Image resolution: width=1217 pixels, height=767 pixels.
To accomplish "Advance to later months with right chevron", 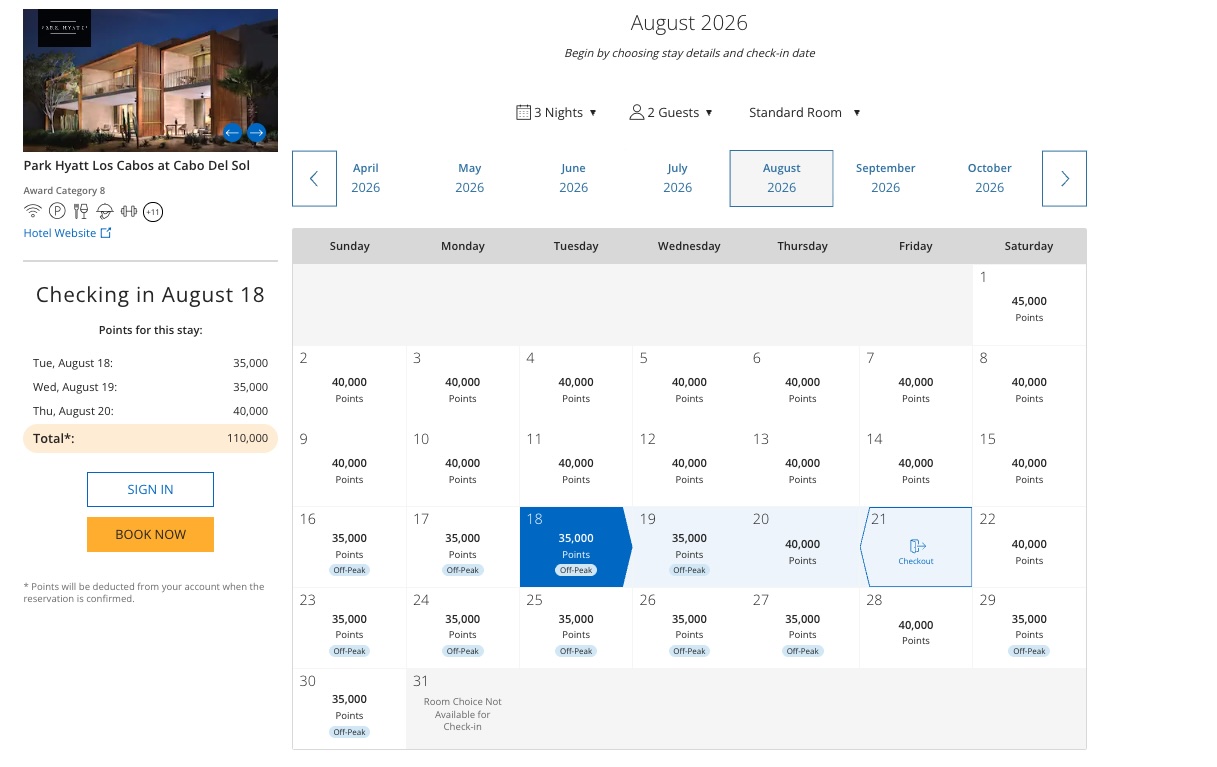I will point(1064,179).
